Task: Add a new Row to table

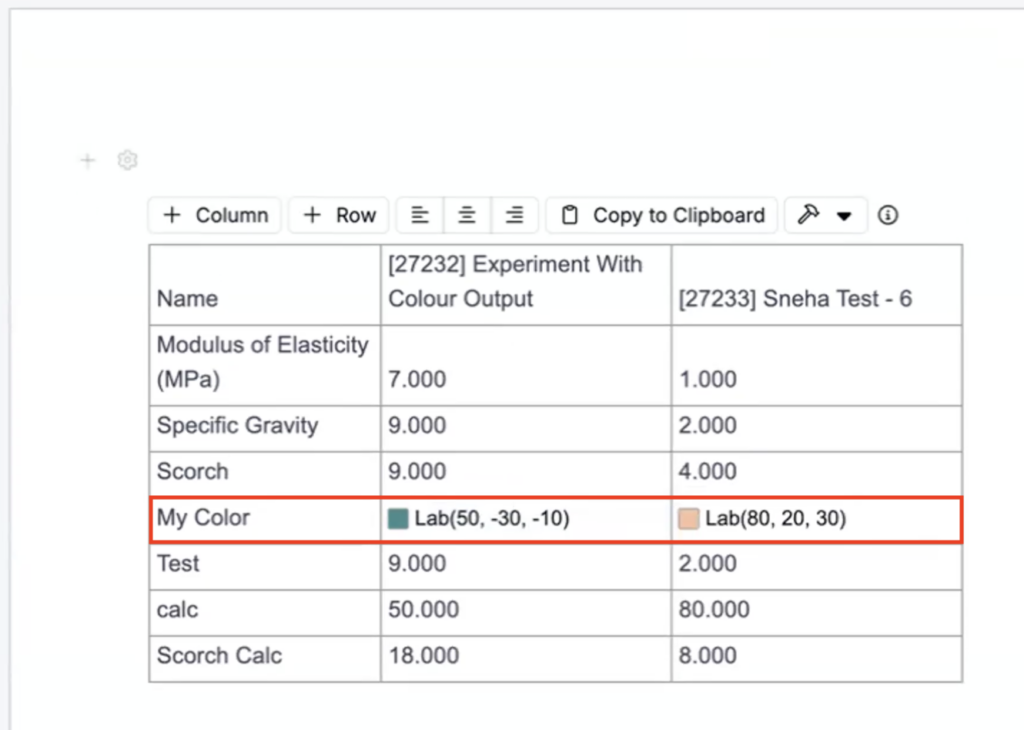Action: tap(339, 215)
